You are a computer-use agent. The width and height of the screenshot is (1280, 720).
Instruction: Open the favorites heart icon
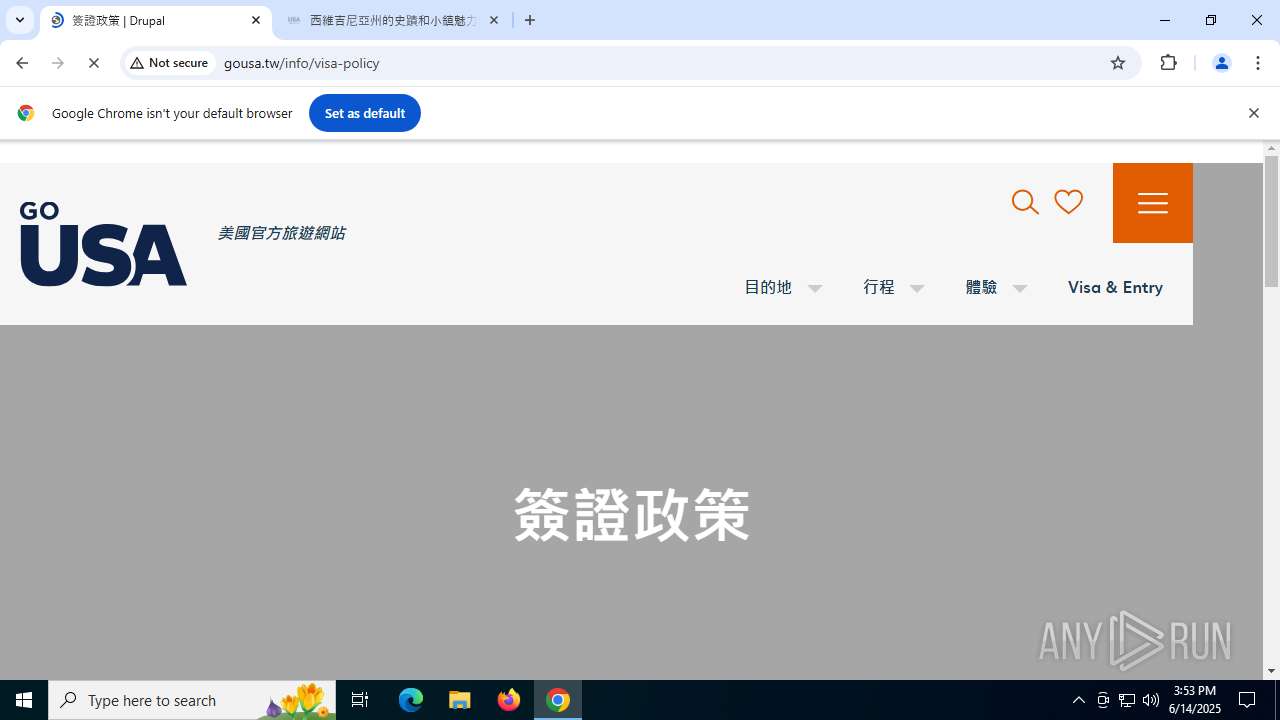[1068, 202]
